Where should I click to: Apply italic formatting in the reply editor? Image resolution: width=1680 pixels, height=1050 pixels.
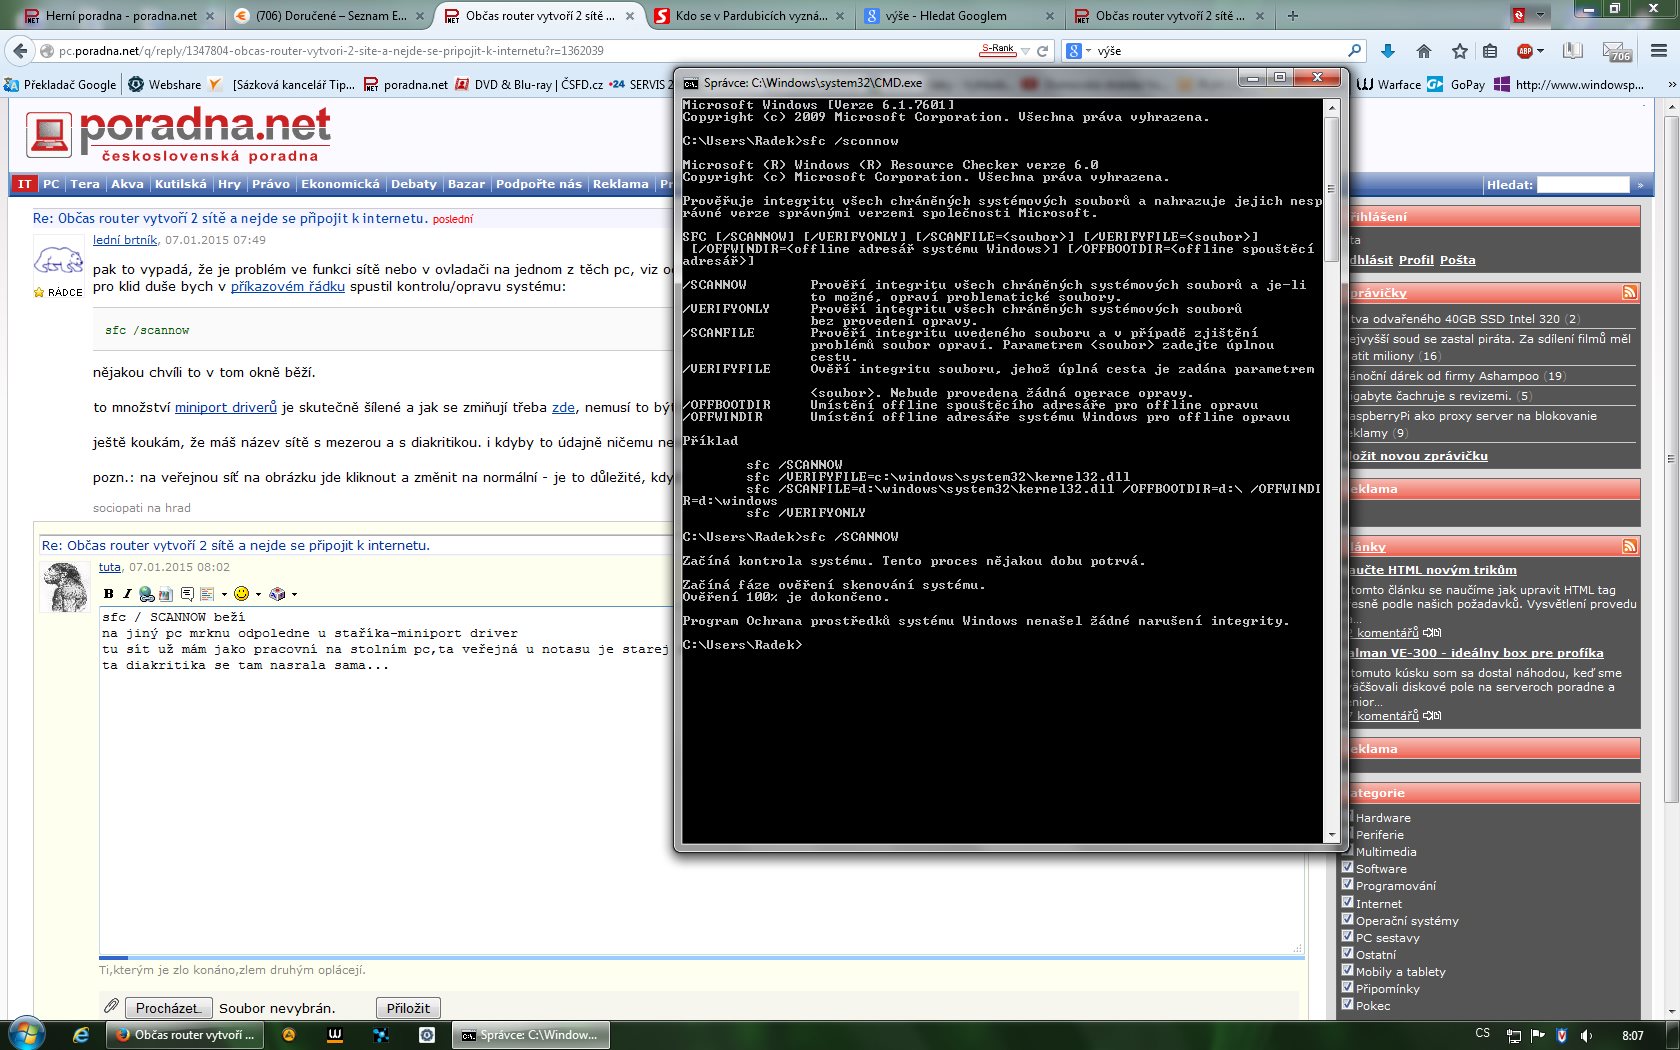coord(127,594)
